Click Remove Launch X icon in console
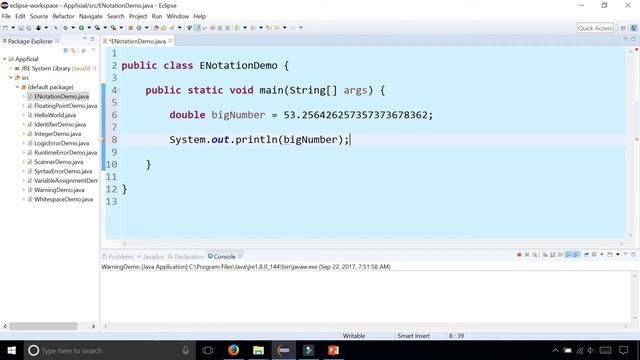This screenshot has height=360, width=640. pyautogui.click(x=527, y=255)
